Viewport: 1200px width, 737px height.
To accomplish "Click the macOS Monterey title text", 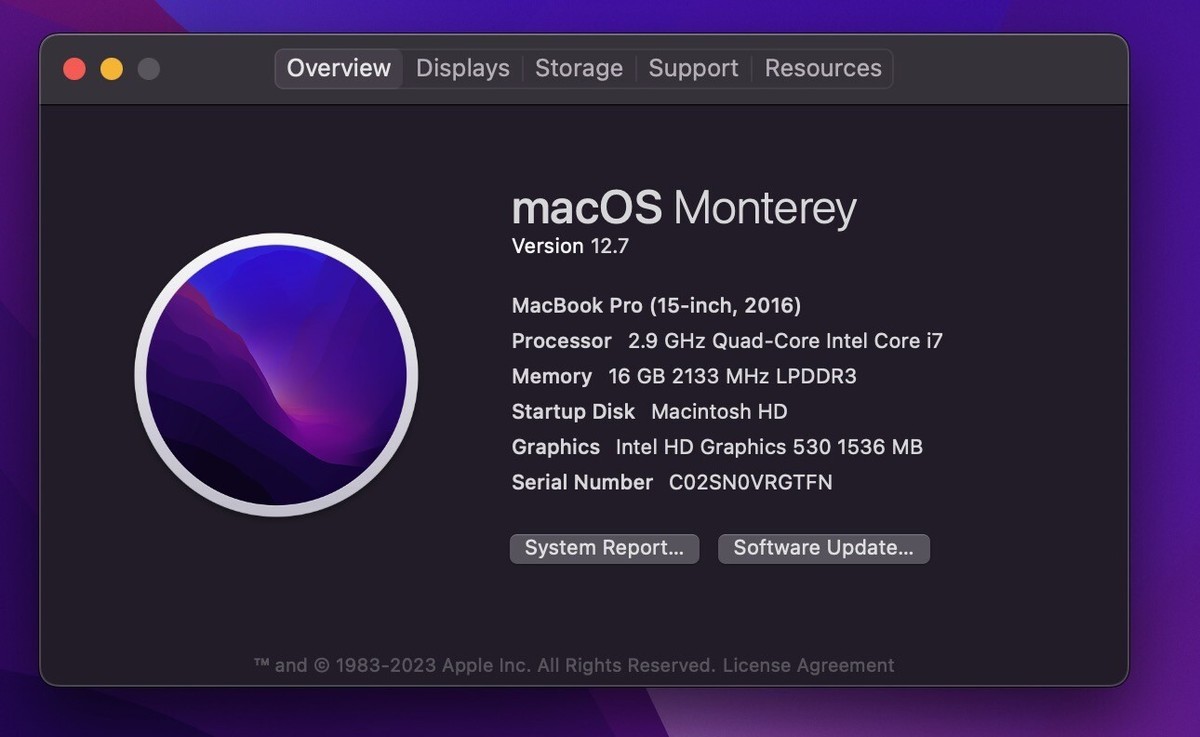I will coord(684,207).
